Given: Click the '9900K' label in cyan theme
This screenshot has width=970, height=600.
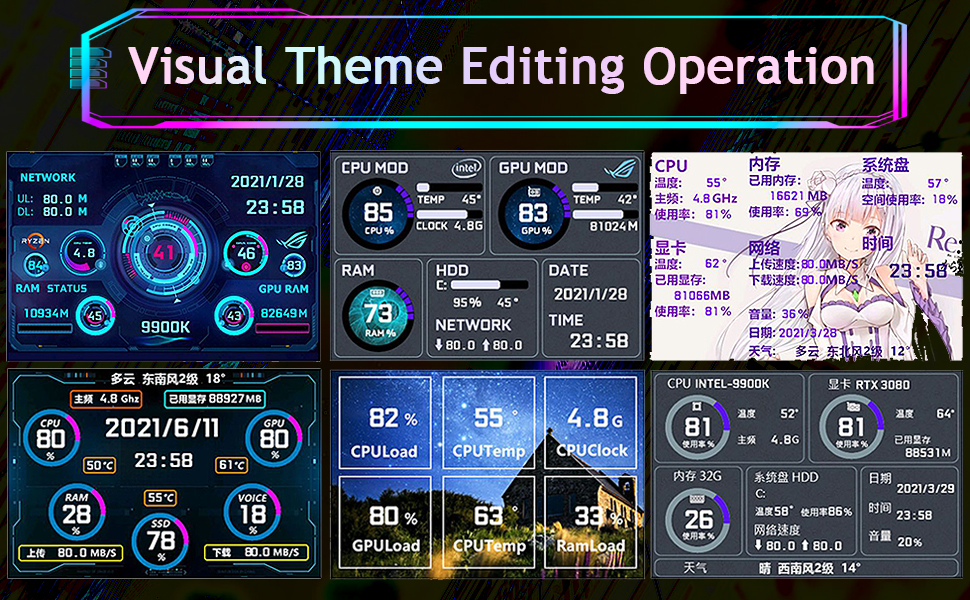Looking at the screenshot, I should [x=165, y=327].
